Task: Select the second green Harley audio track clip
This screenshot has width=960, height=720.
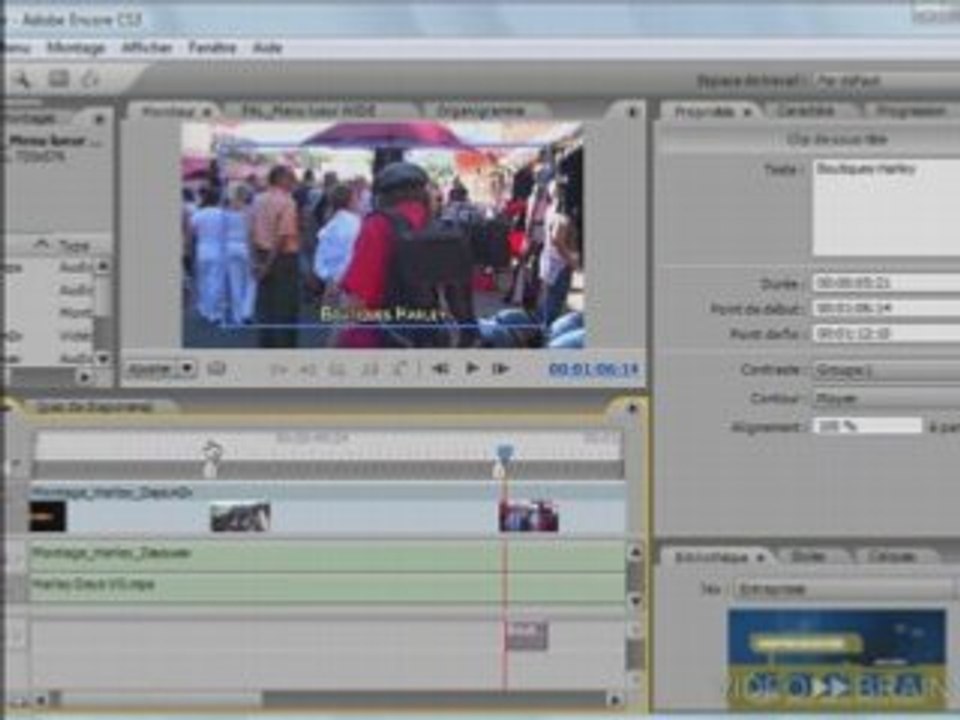Action: 328,587
